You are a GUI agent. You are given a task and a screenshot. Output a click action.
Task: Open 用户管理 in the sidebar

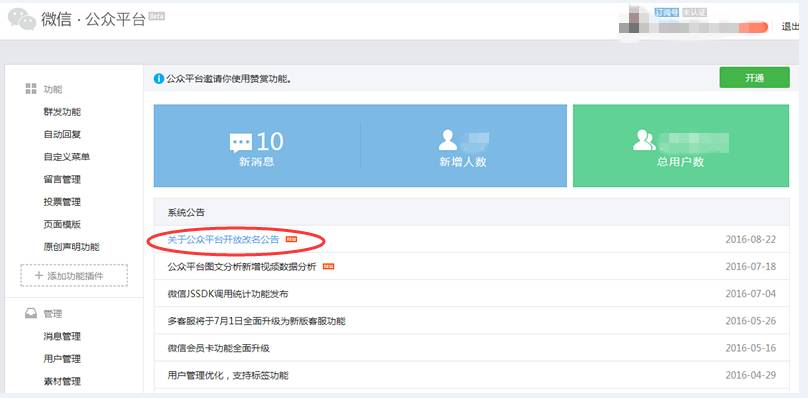point(62,359)
